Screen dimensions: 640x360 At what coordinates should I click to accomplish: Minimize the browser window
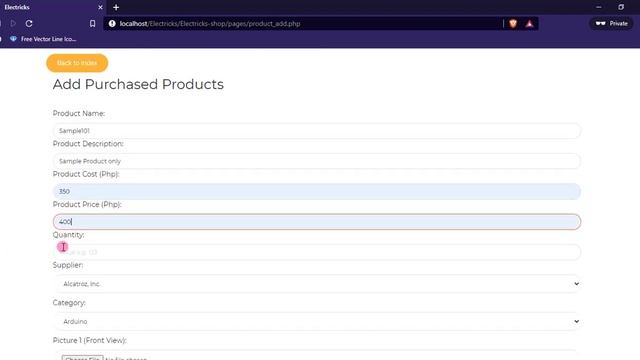click(x=598, y=7)
